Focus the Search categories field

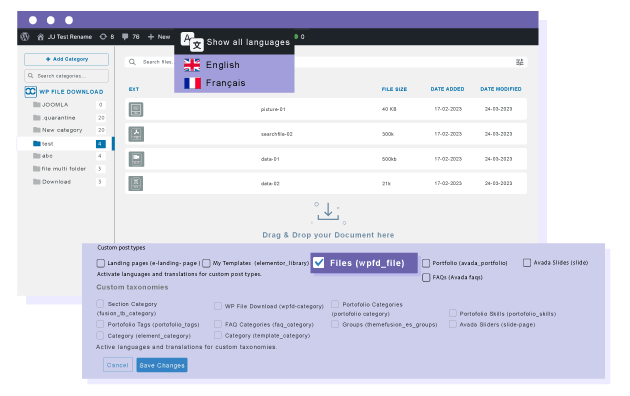[66, 76]
